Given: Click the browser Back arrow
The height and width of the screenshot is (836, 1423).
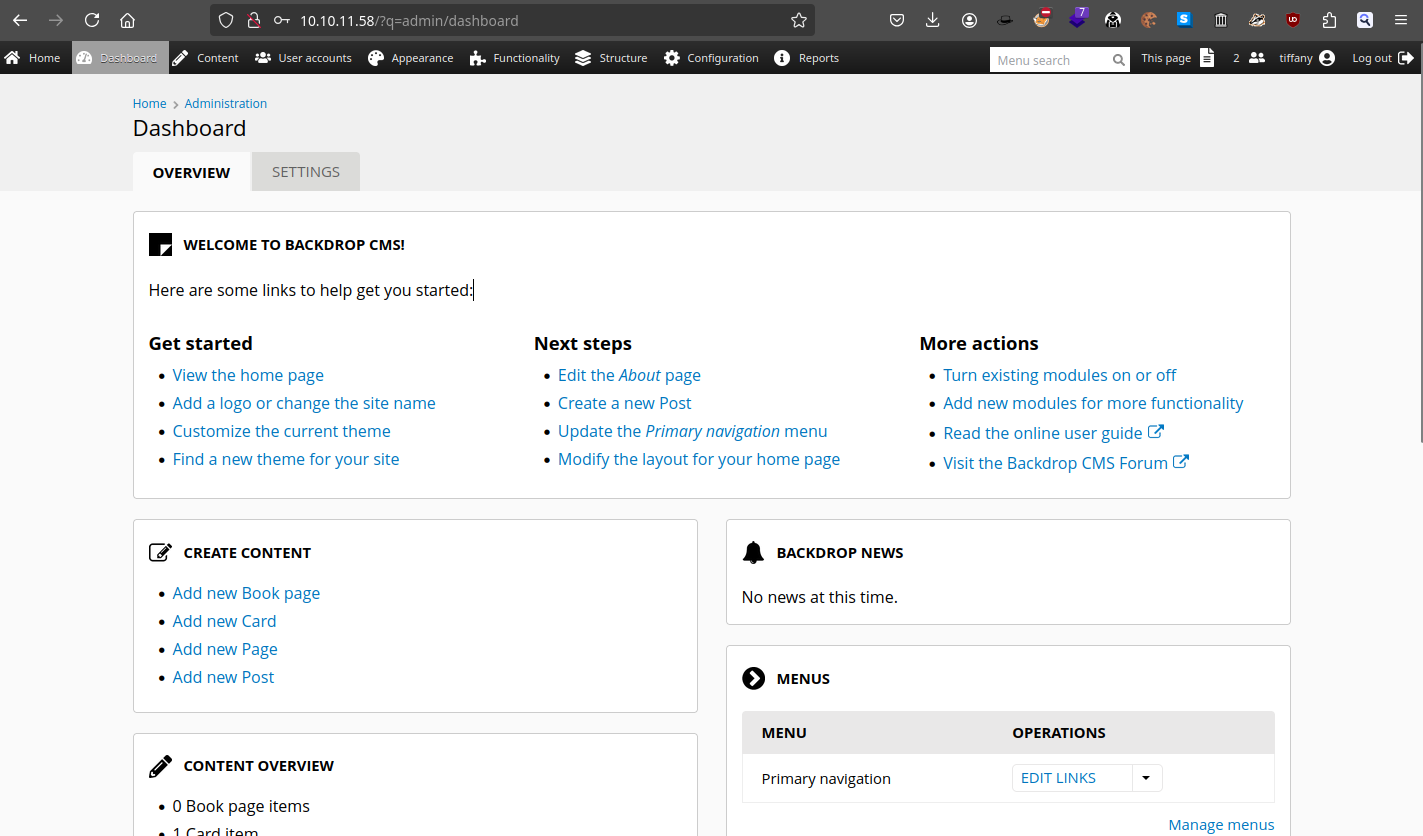Looking at the screenshot, I should 20,20.
